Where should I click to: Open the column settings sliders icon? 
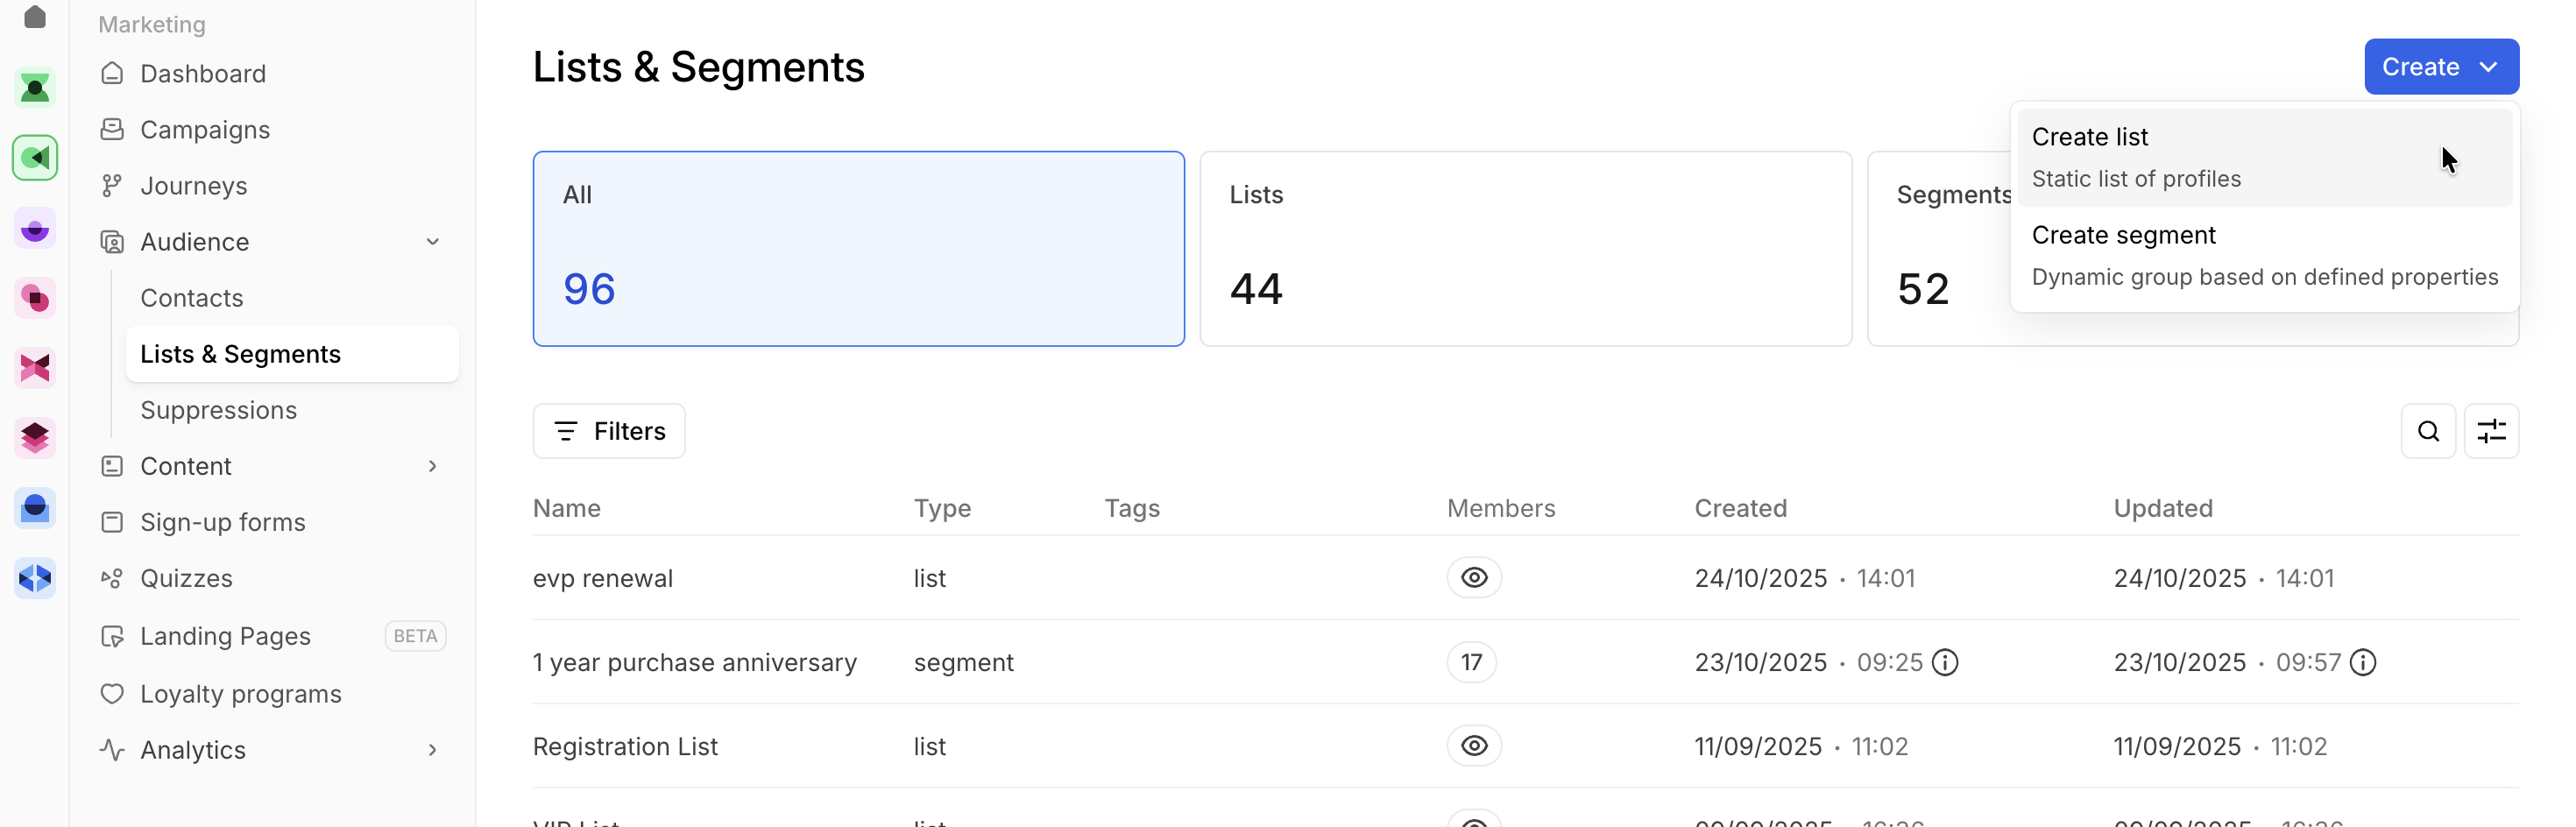point(2490,431)
